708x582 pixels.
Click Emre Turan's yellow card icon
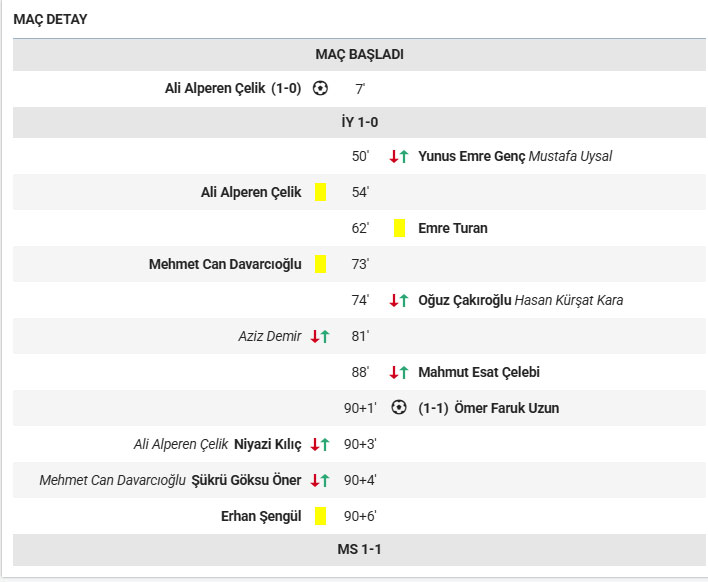coord(399,228)
